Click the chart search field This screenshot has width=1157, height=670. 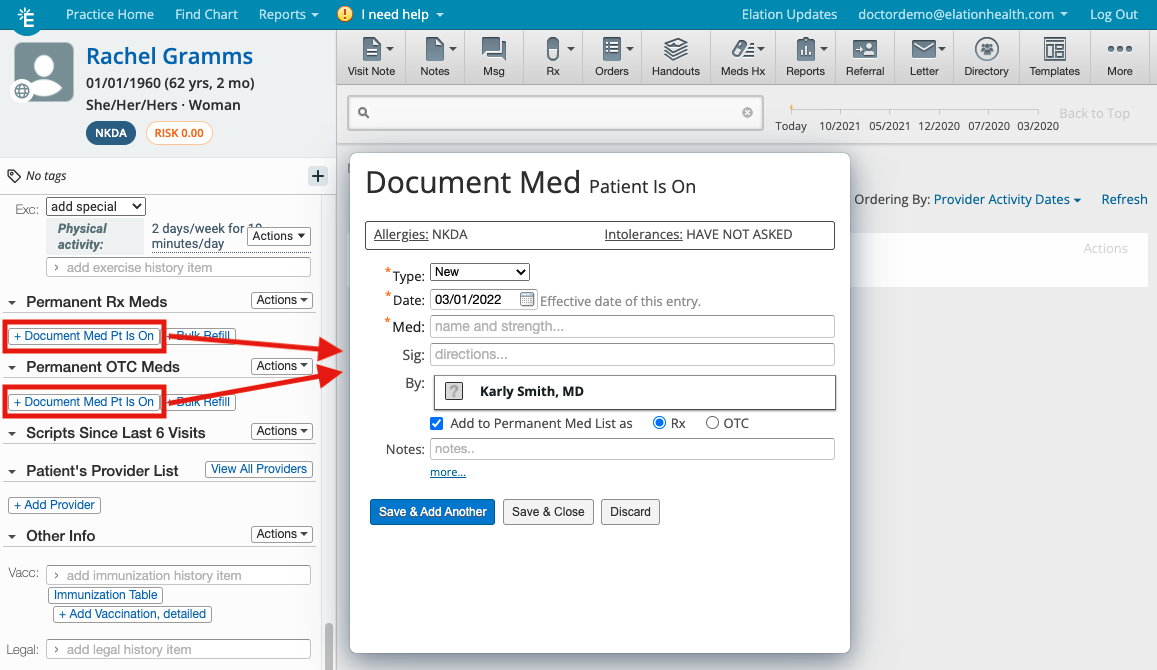554,113
